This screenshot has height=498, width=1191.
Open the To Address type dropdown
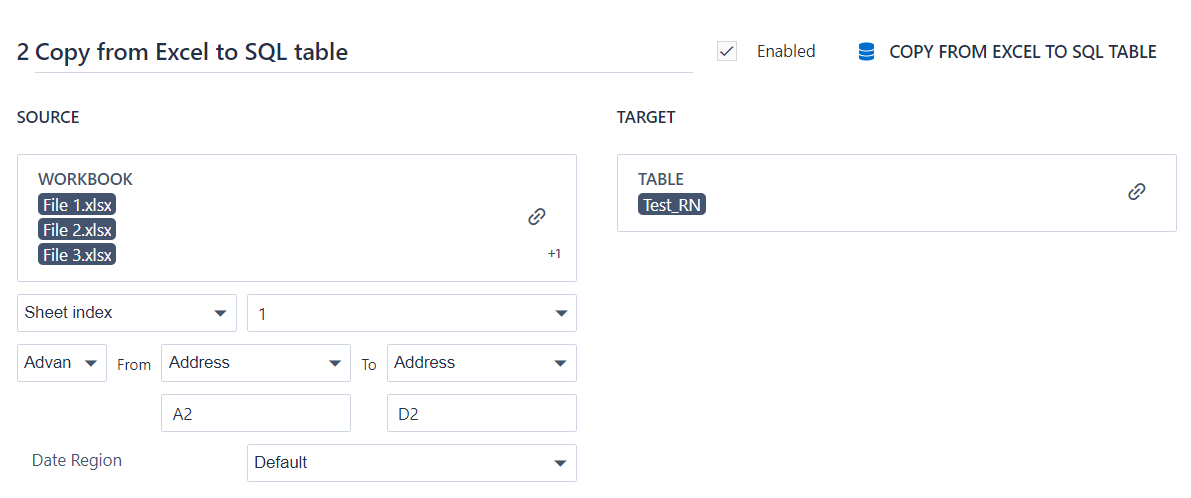481,363
